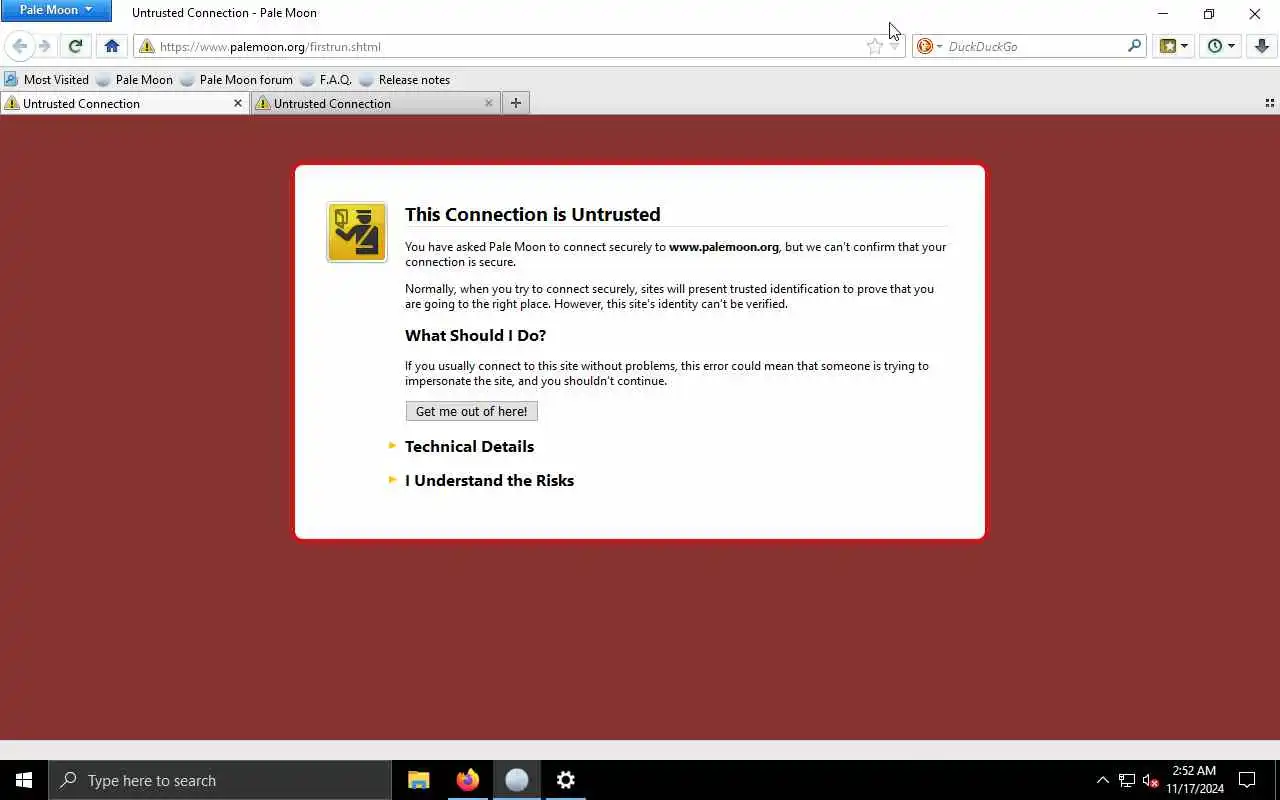Expand the Technical Details section
Image resolution: width=1280 pixels, height=800 pixels.
tap(469, 446)
